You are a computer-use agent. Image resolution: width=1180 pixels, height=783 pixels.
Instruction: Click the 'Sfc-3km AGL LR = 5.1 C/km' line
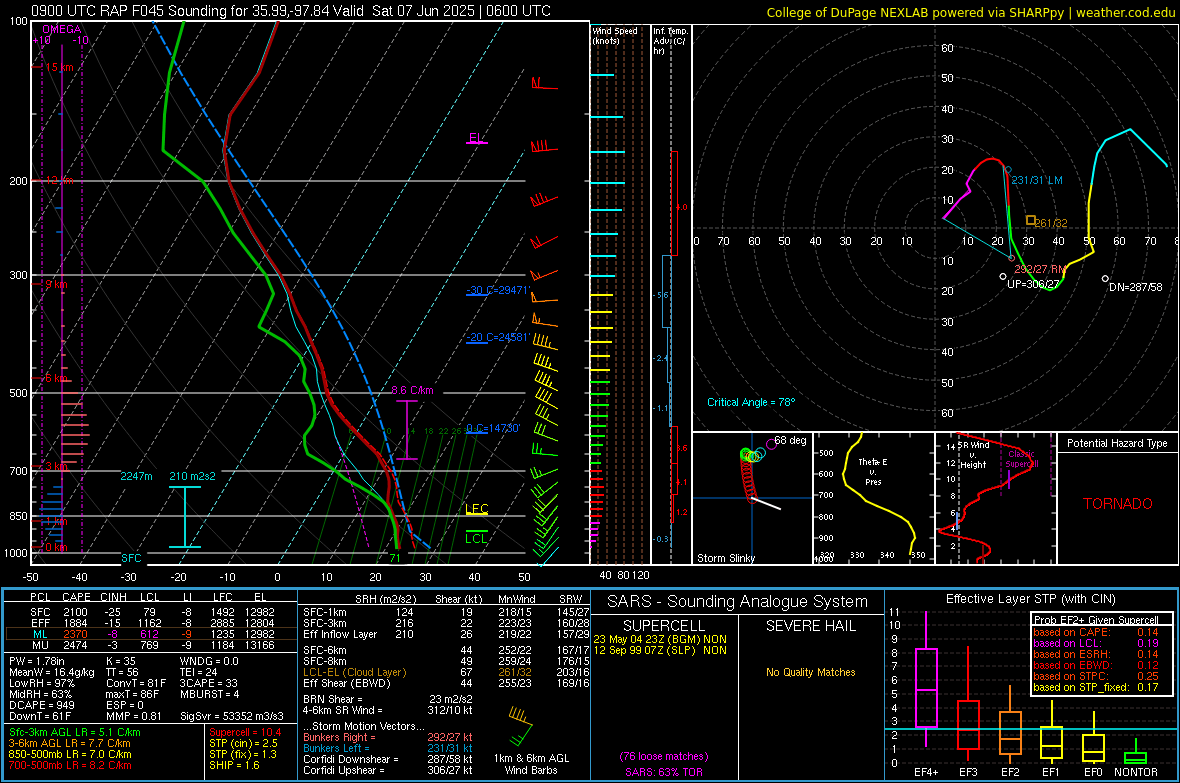(75, 733)
